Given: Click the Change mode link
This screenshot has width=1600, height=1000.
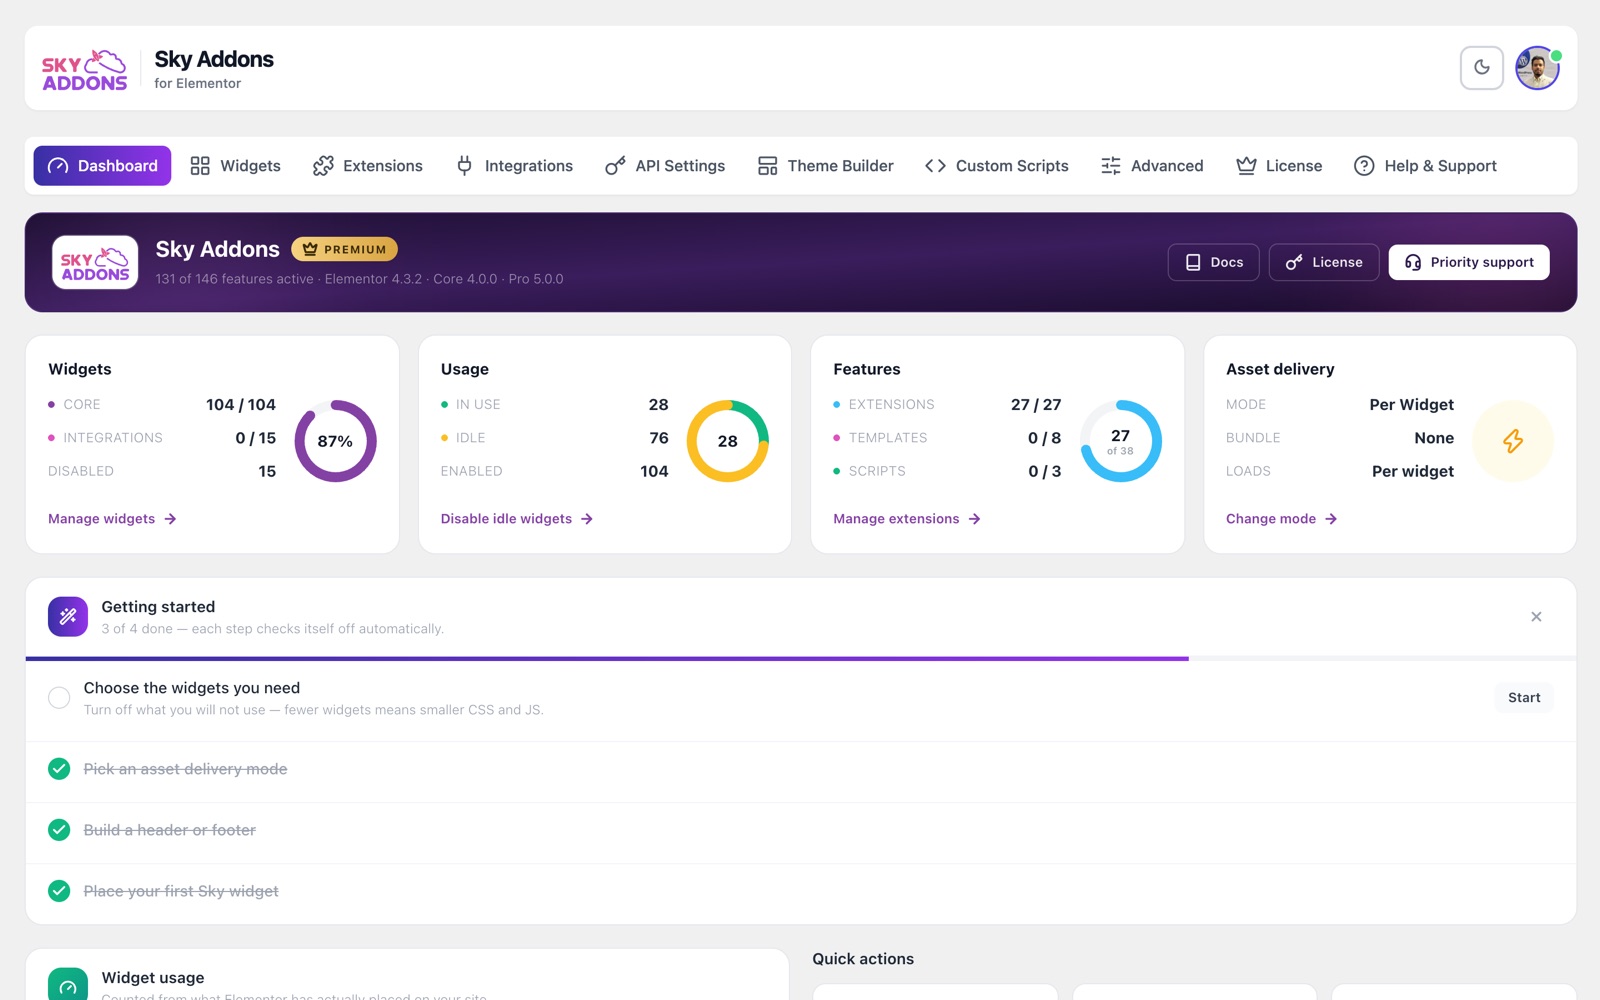Looking at the screenshot, I should coord(1281,519).
